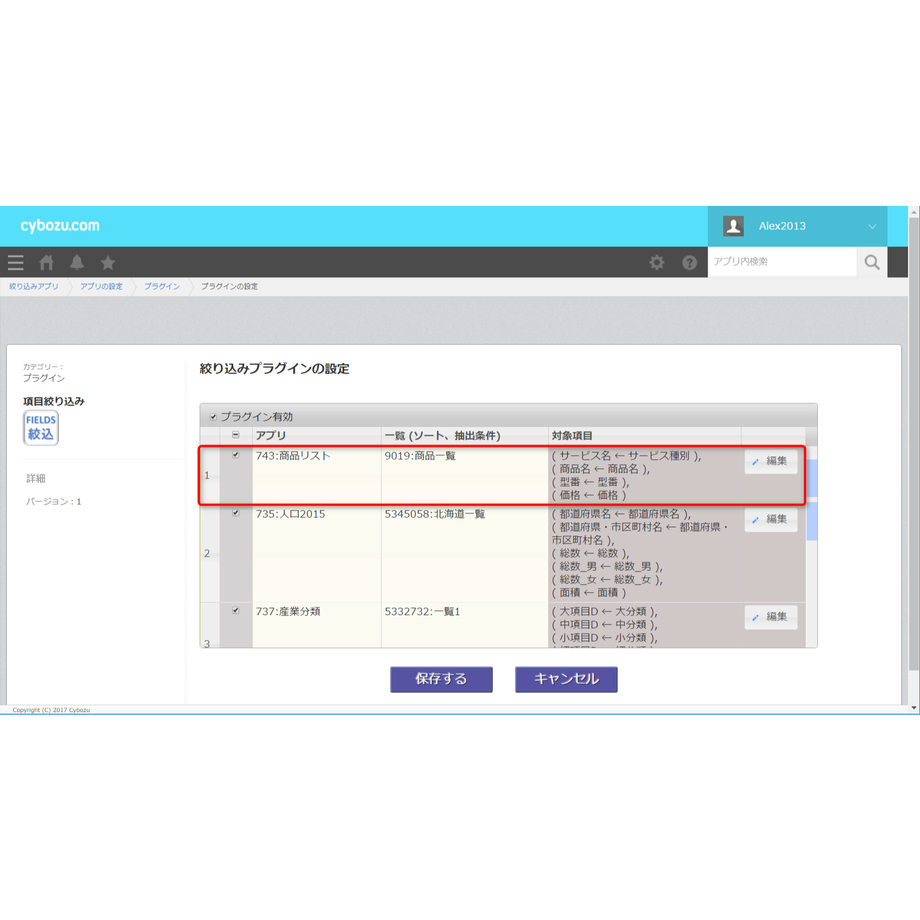Select the 9019:商品一覧 cell
The image size is (920, 920).
465,475
